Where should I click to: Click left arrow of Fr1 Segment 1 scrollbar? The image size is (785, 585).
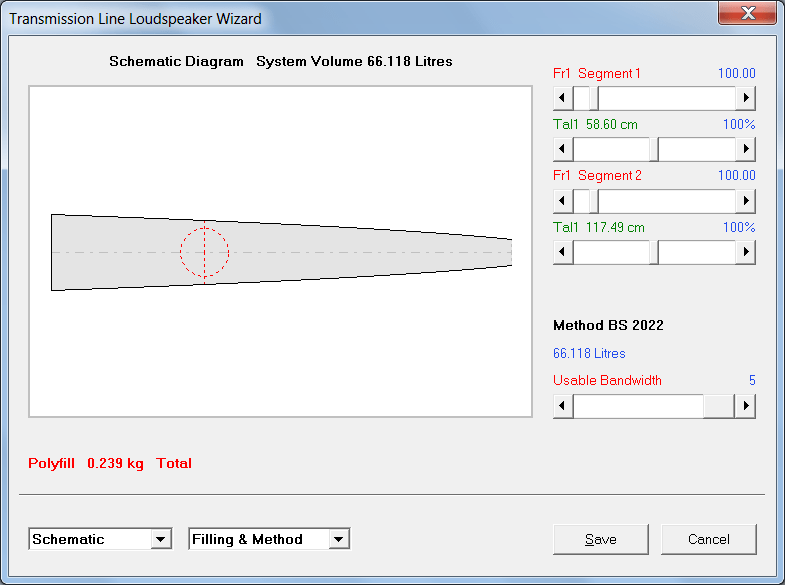563,98
